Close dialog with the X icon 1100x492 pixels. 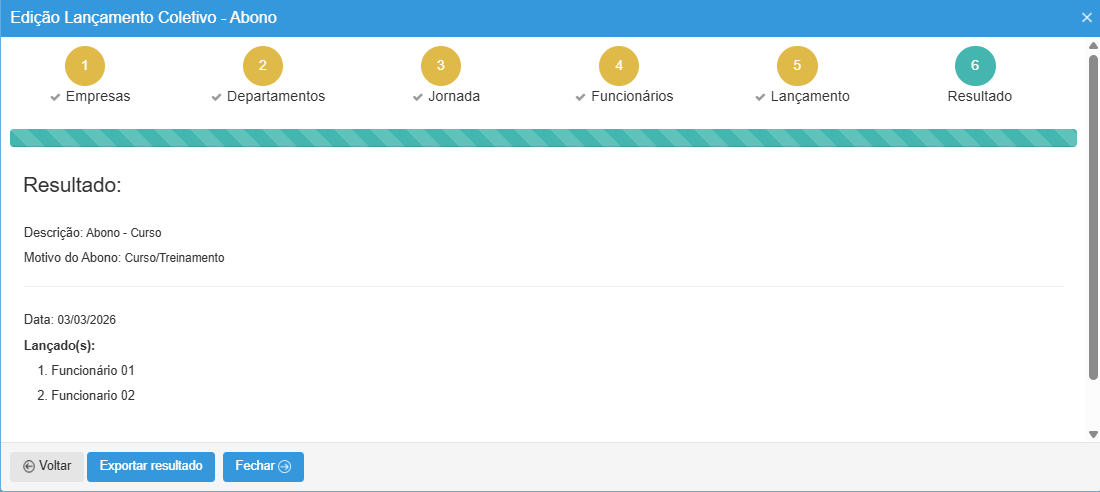click(x=1087, y=17)
